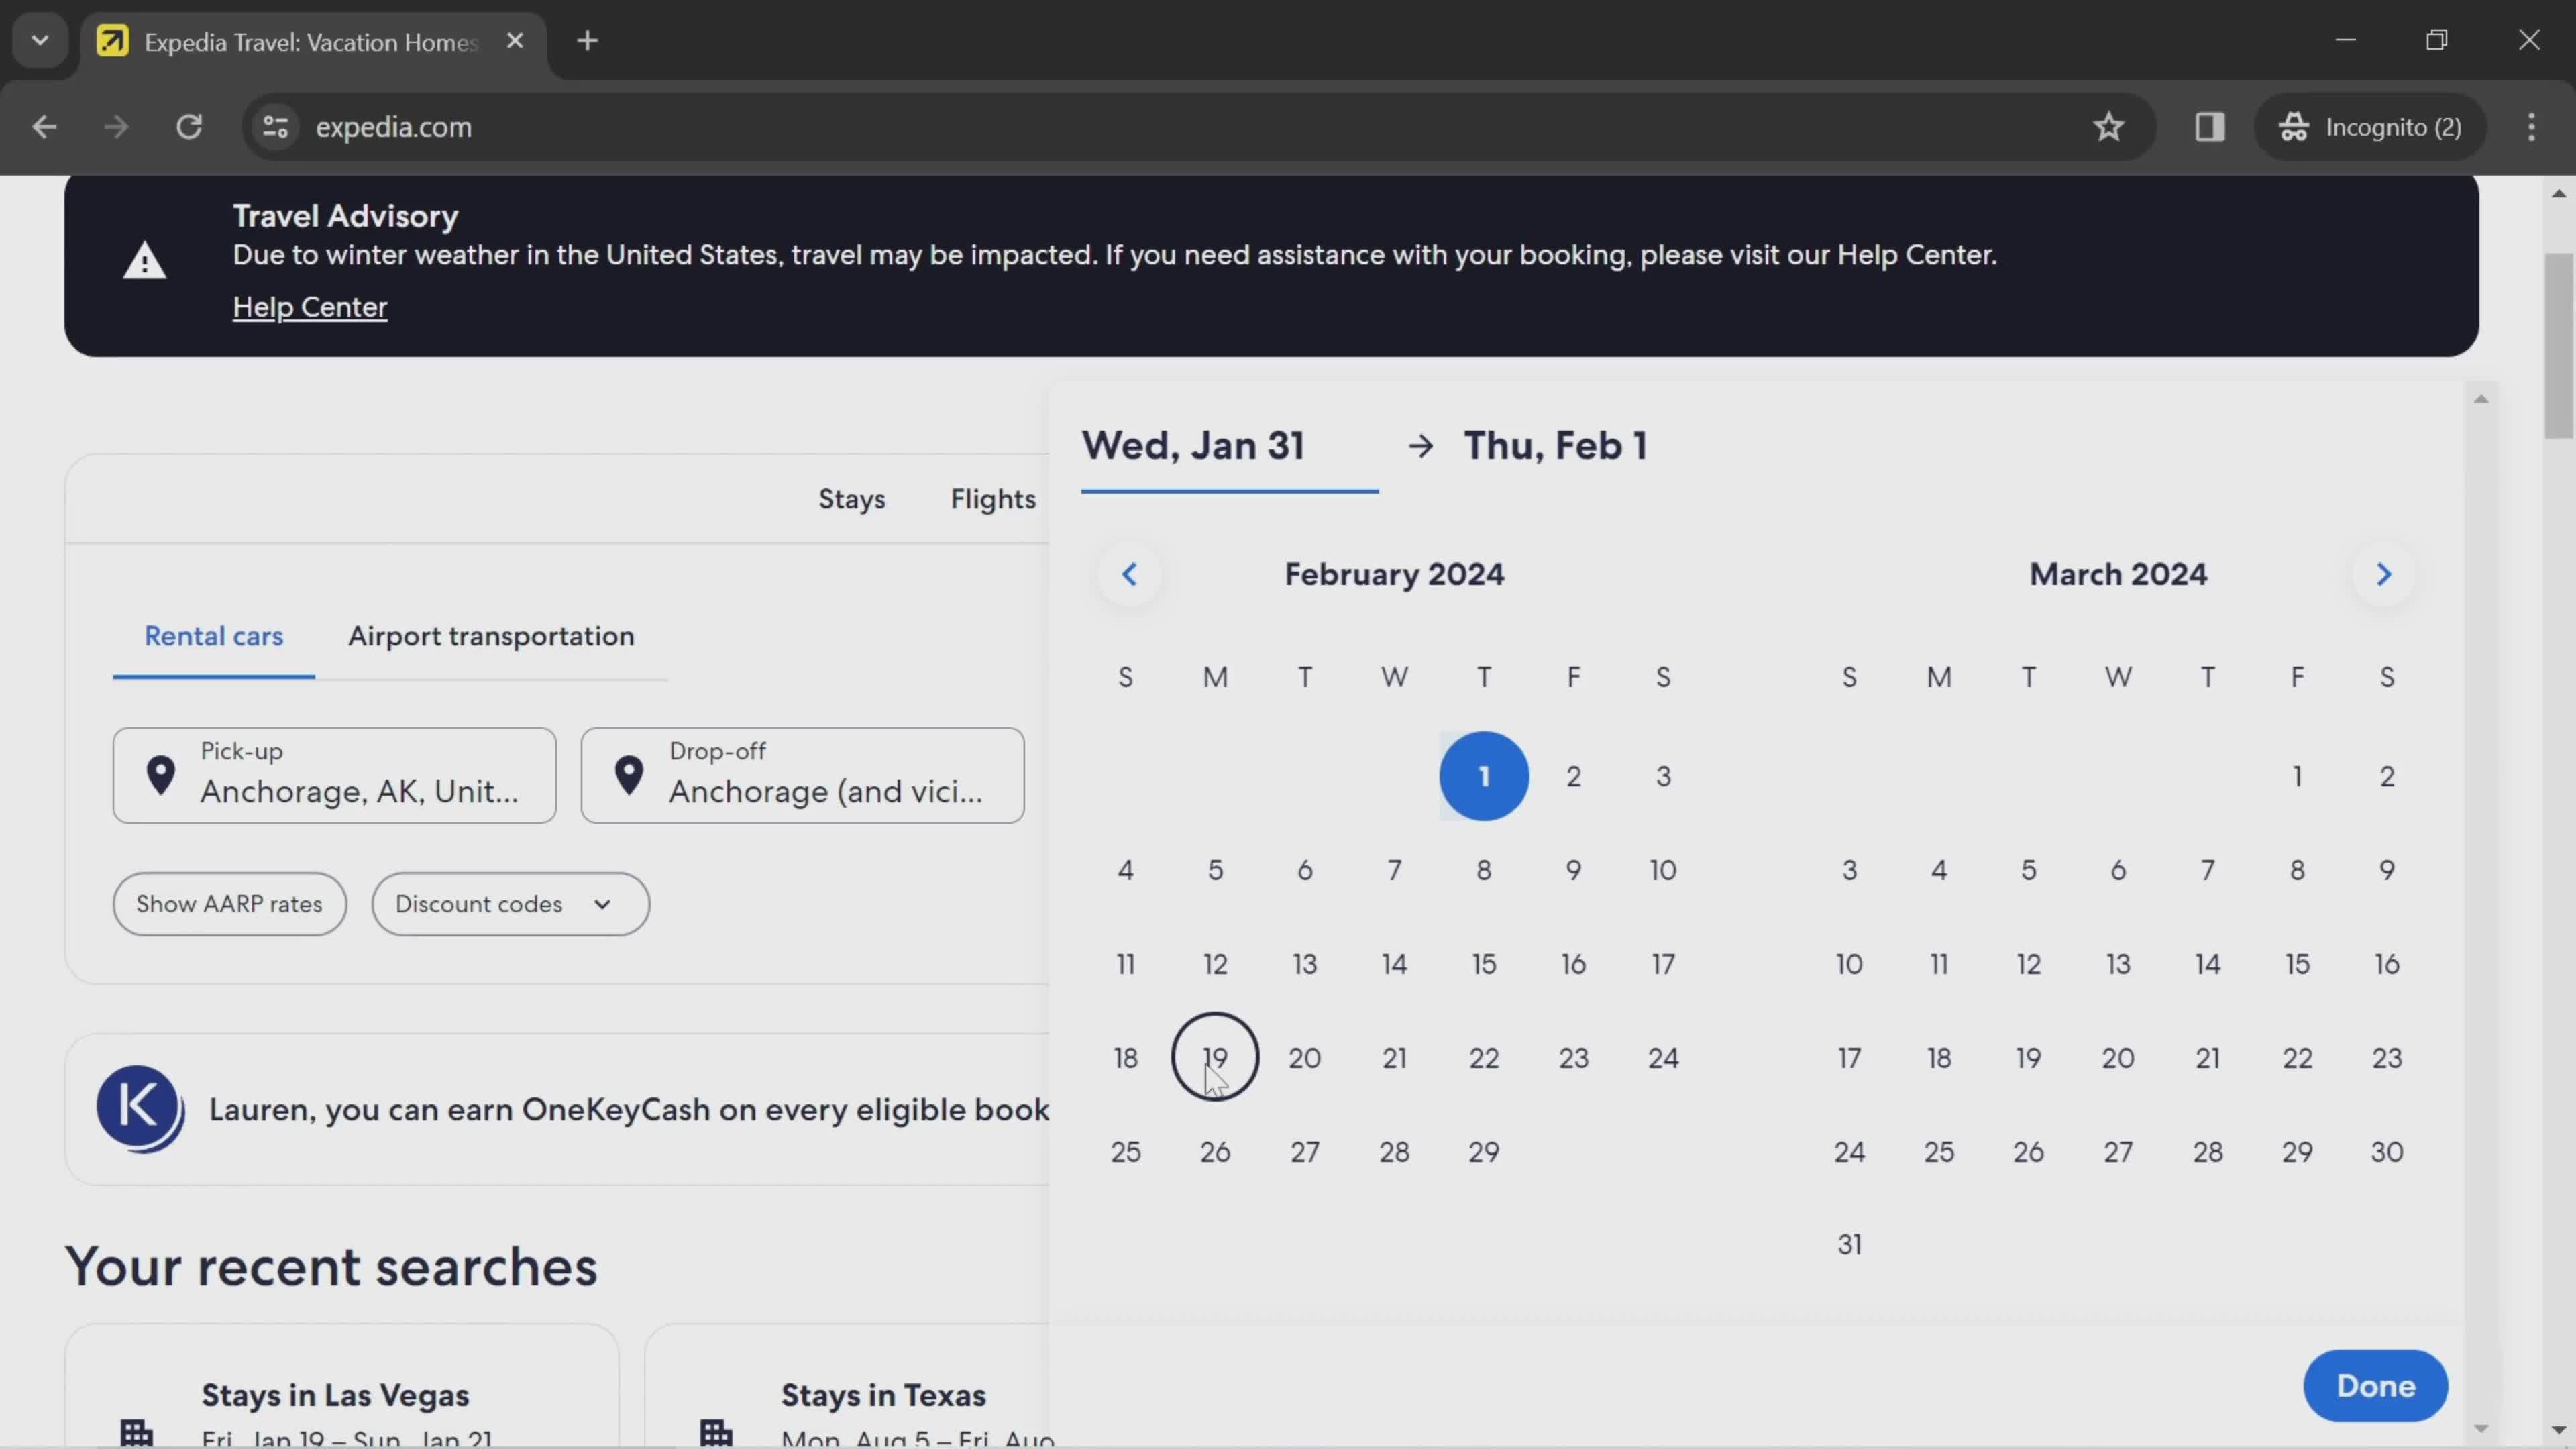
Task: Click the Pick-up location pin icon
Action: click(160, 775)
